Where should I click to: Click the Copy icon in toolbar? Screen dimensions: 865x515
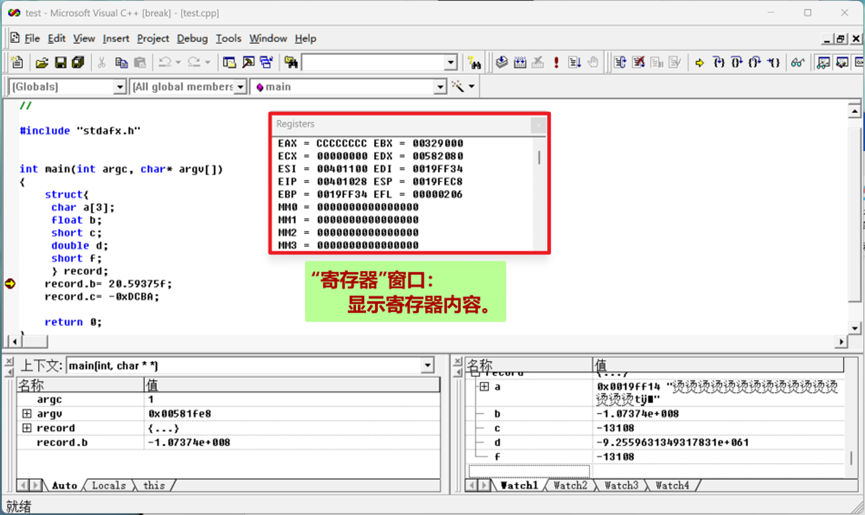[x=121, y=62]
